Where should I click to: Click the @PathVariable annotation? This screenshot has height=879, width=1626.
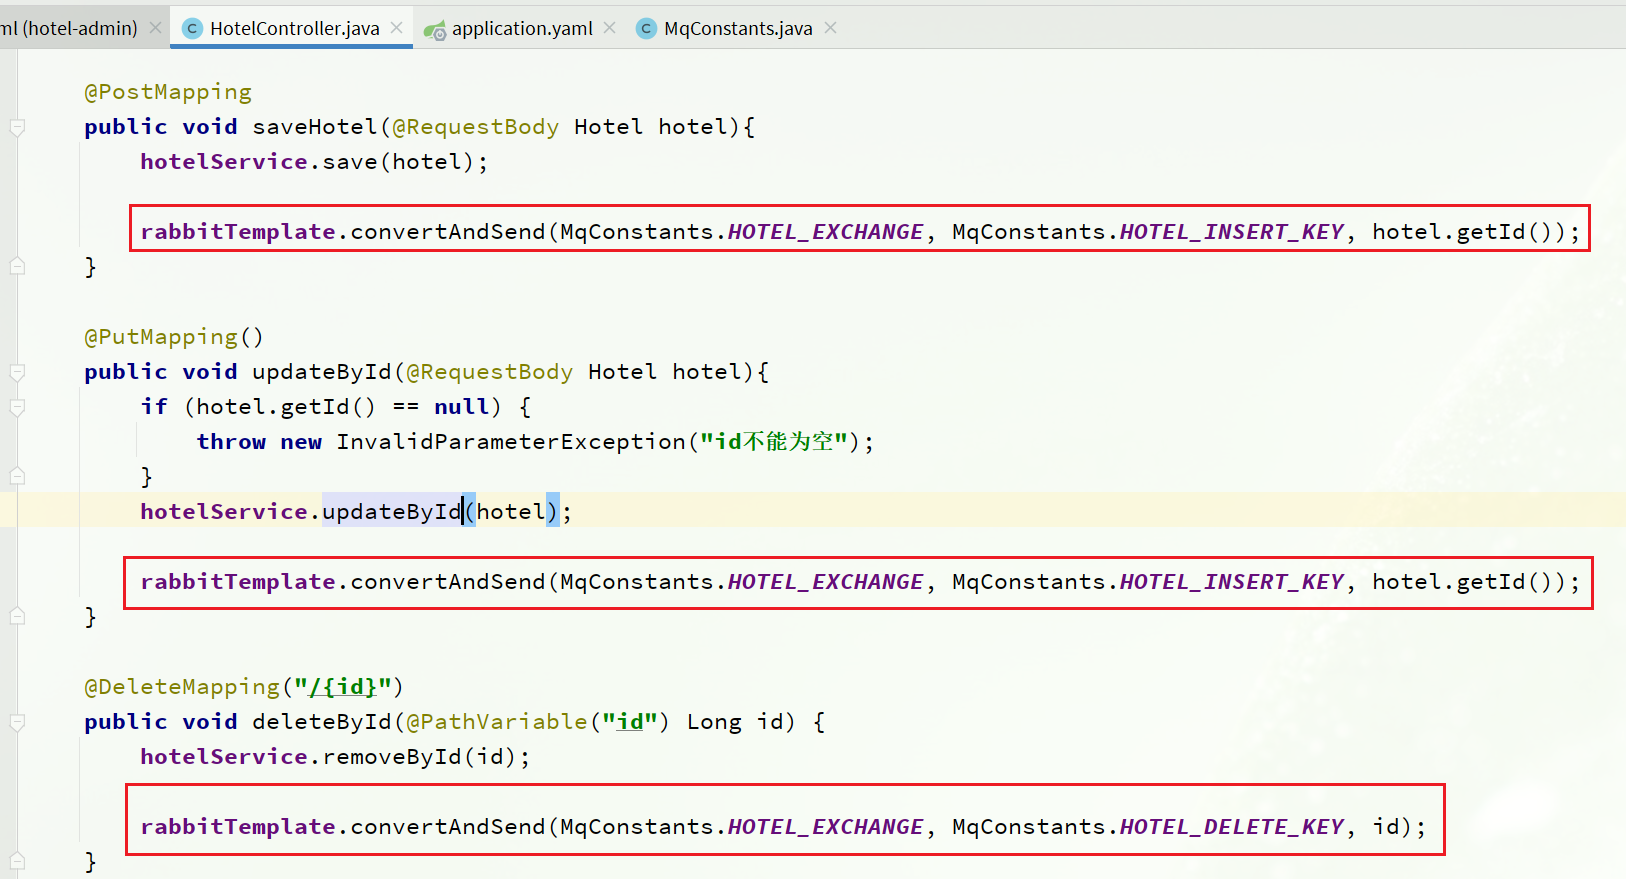pyautogui.click(x=497, y=722)
